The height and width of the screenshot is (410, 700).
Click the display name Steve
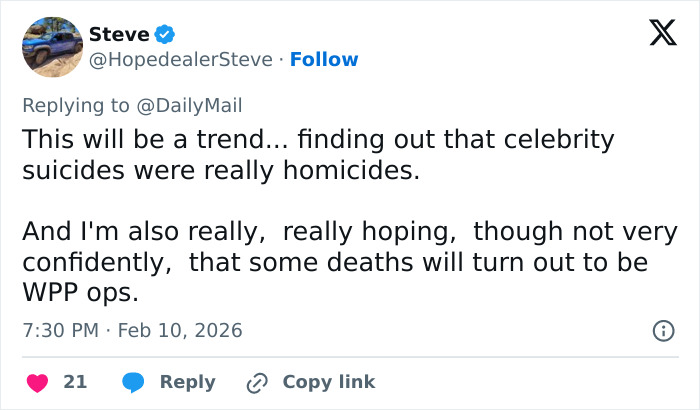(119, 34)
